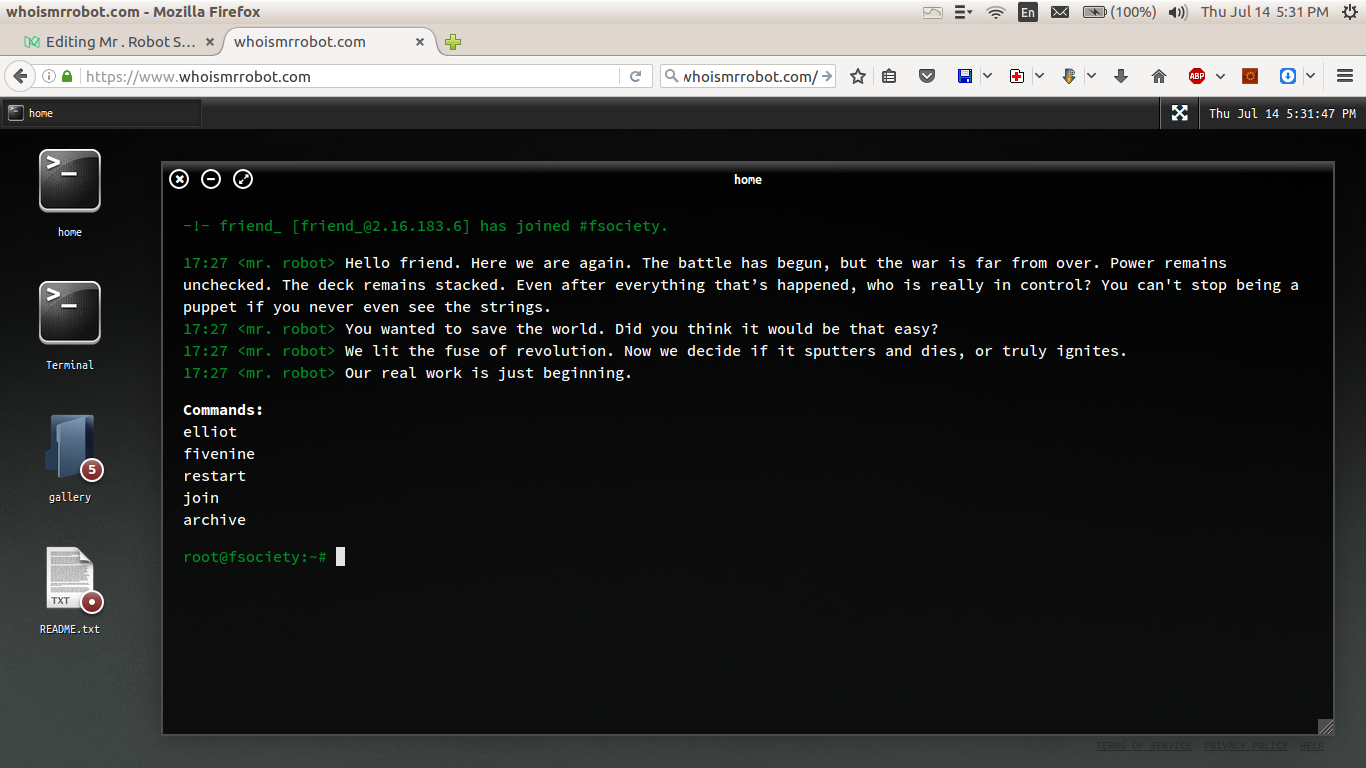1366x768 pixels.
Task: Go to the Firefox home page
Action: click(1159, 76)
